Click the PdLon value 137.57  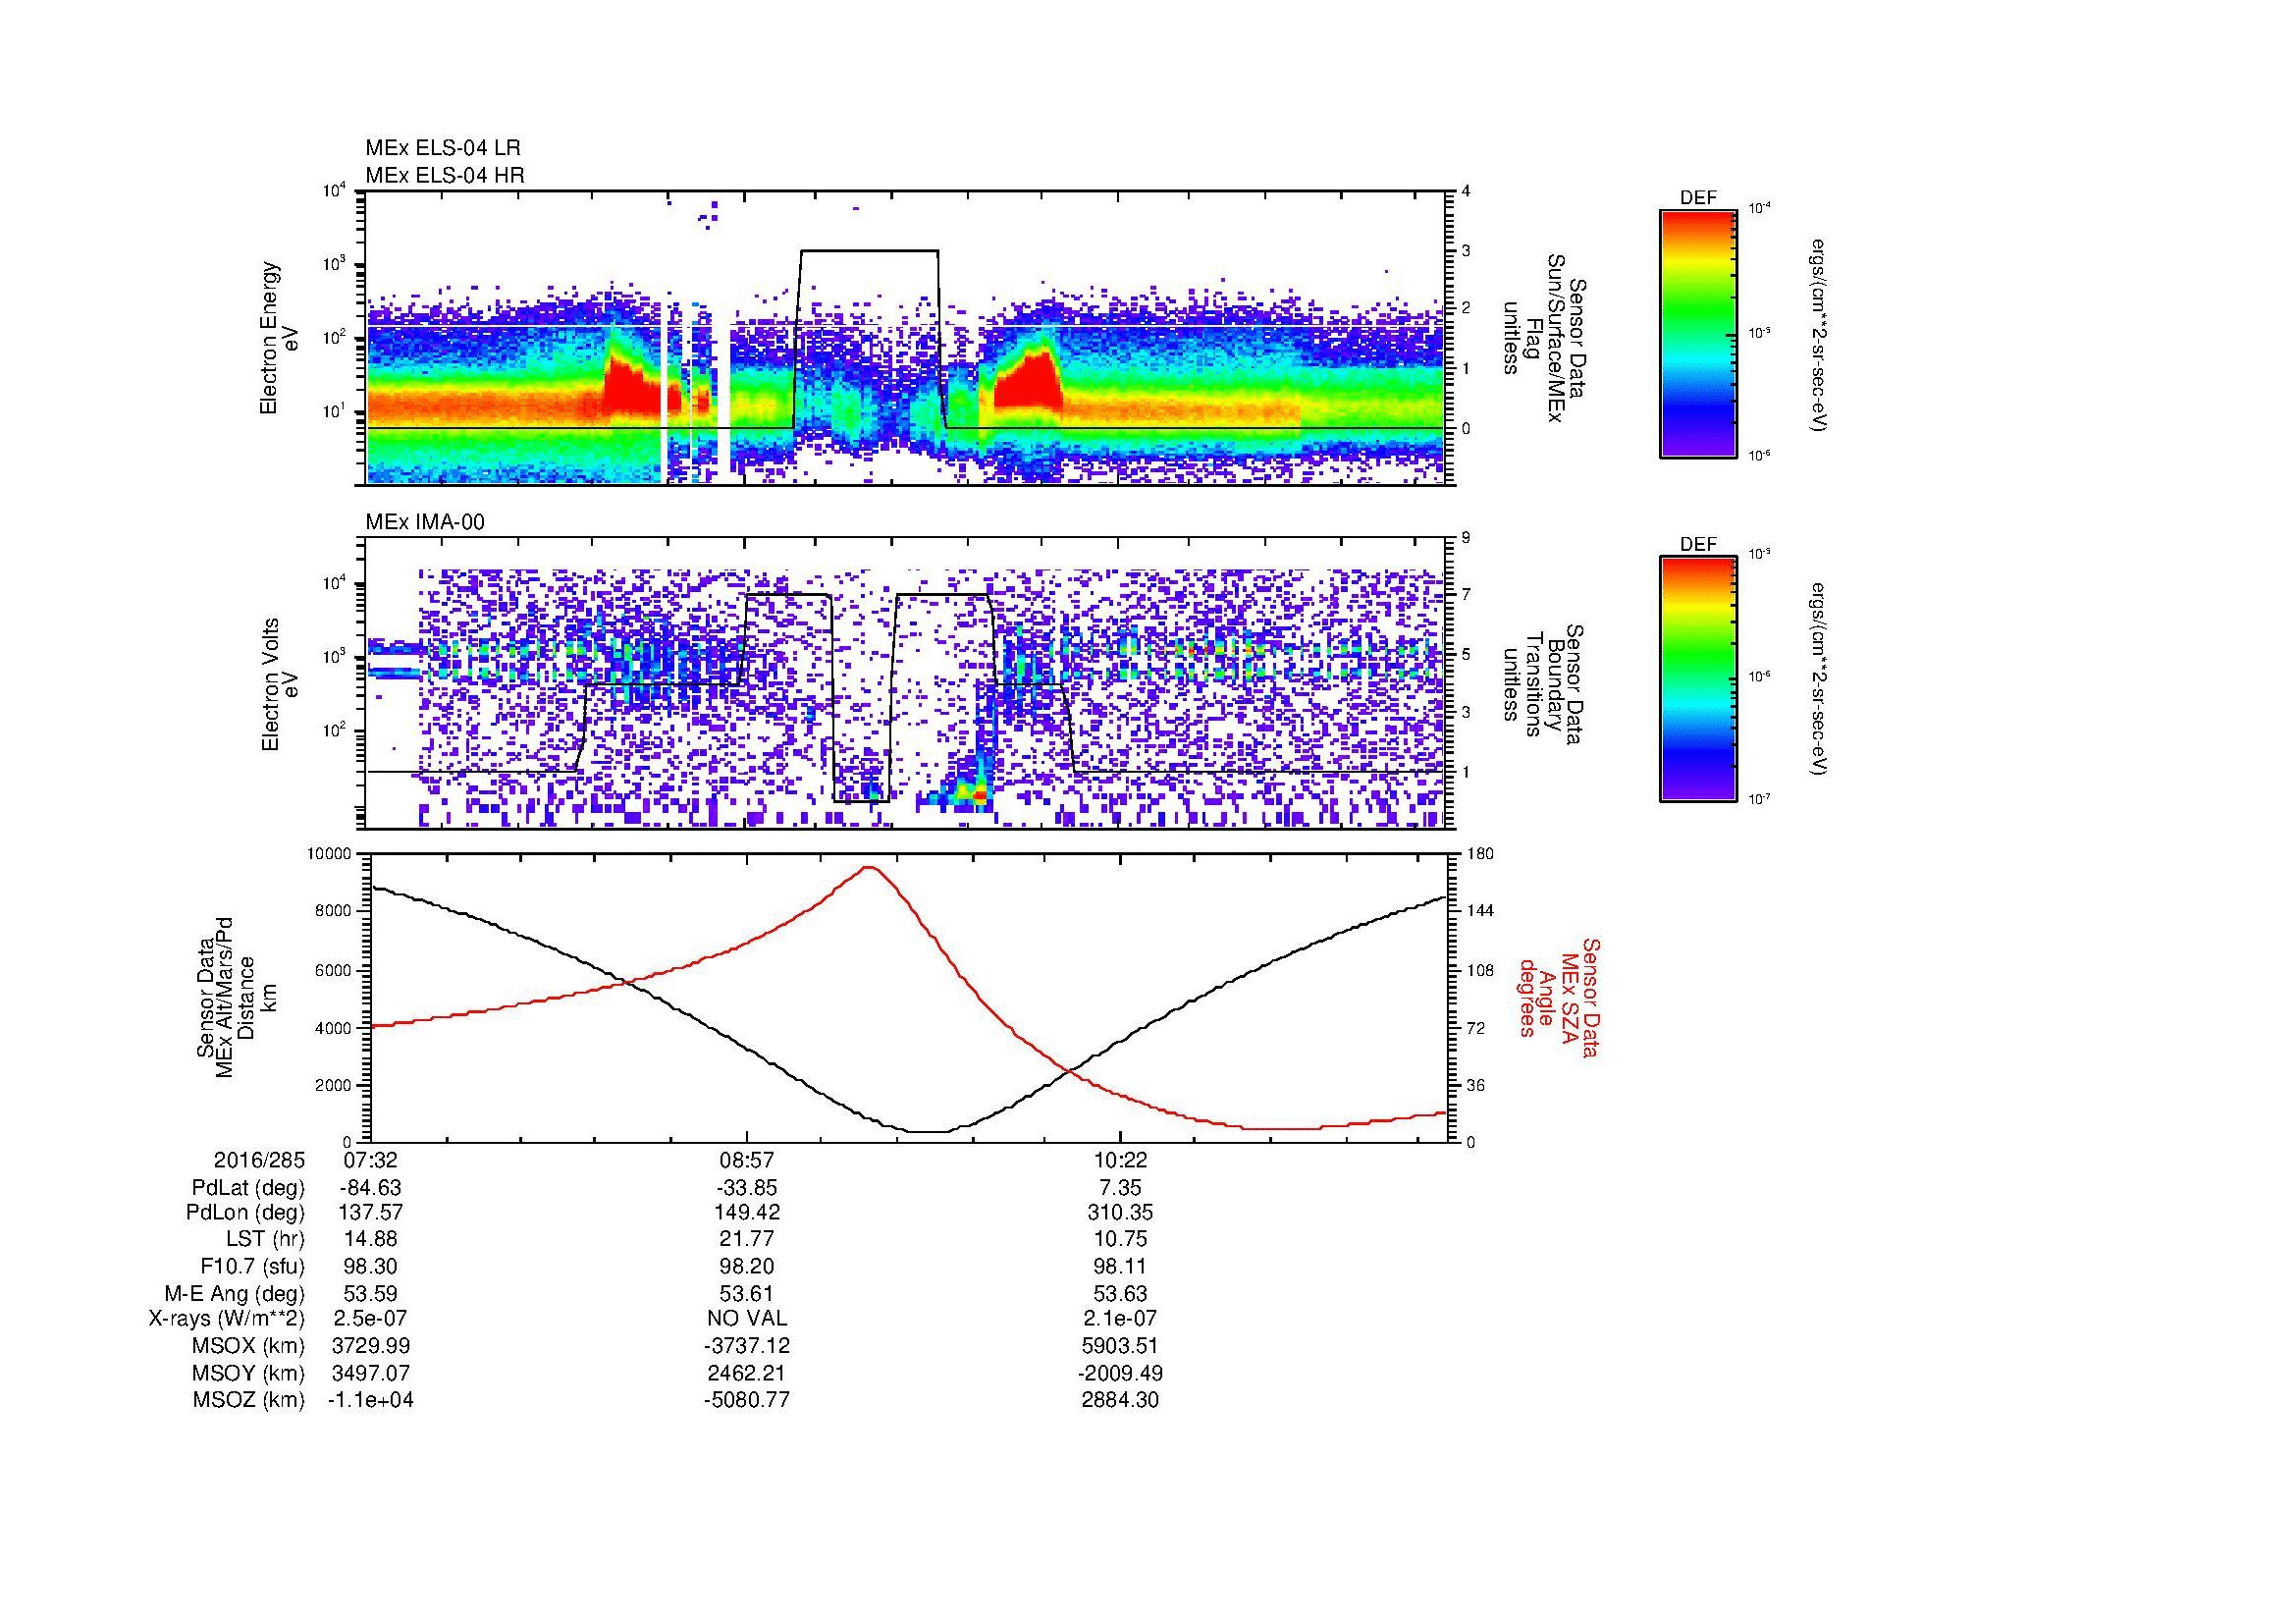click(x=370, y=1212)
